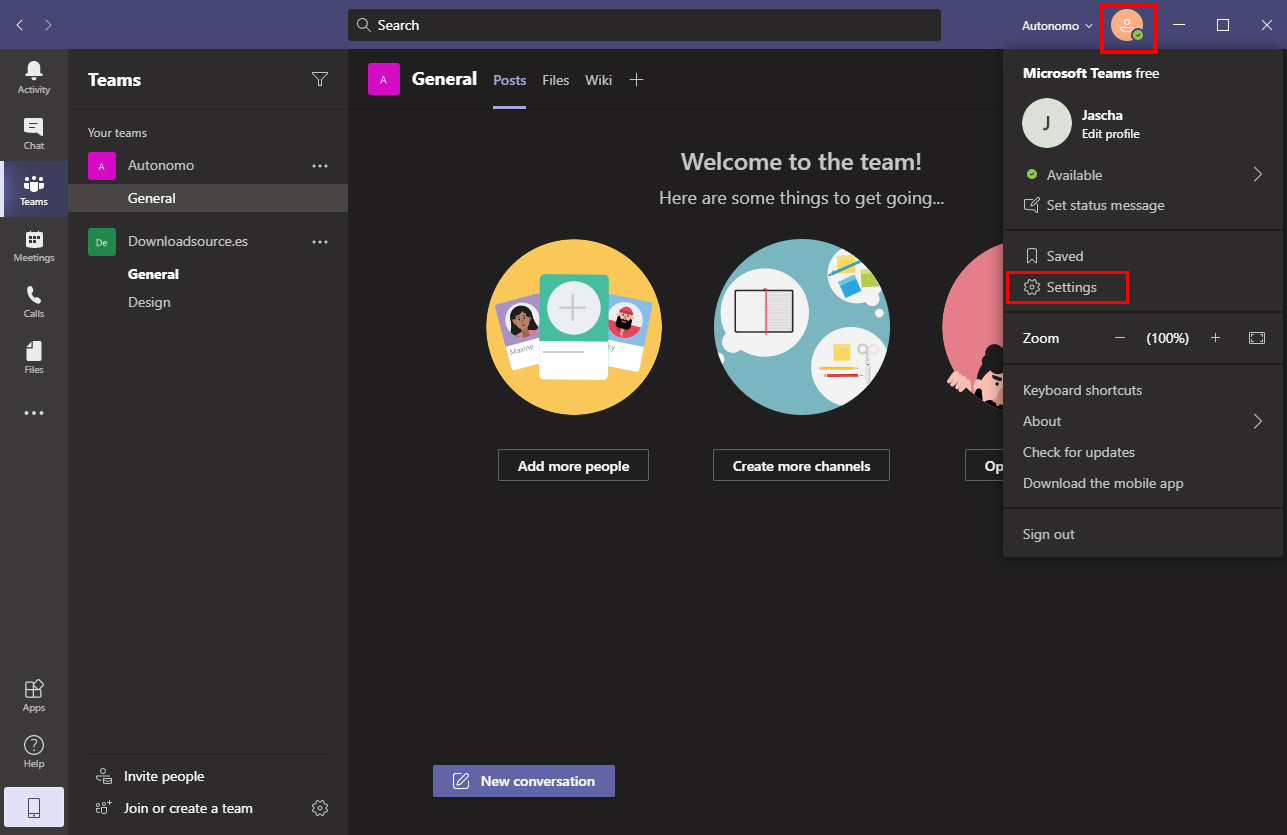Click the J profile picture in menu
The image size is (1287, 835).
click(1047, 123)
